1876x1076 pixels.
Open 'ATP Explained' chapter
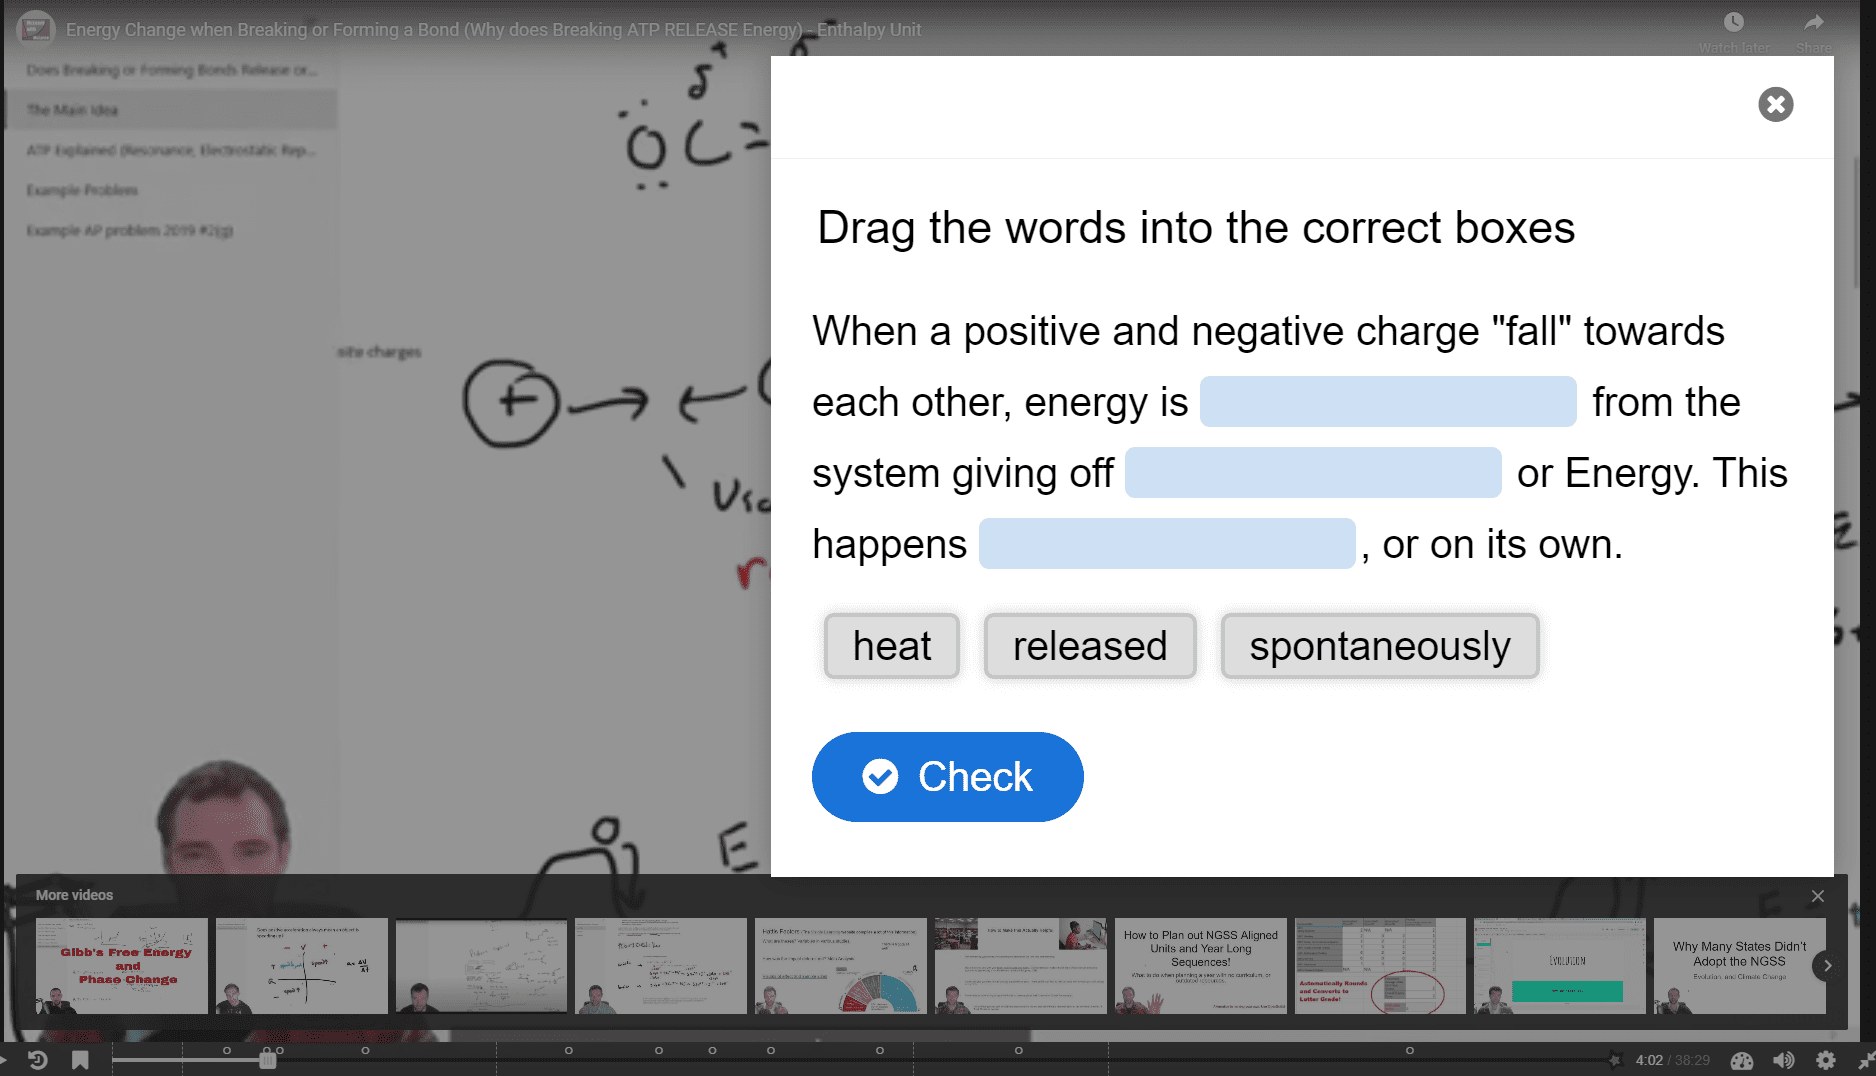coord(171,150)
